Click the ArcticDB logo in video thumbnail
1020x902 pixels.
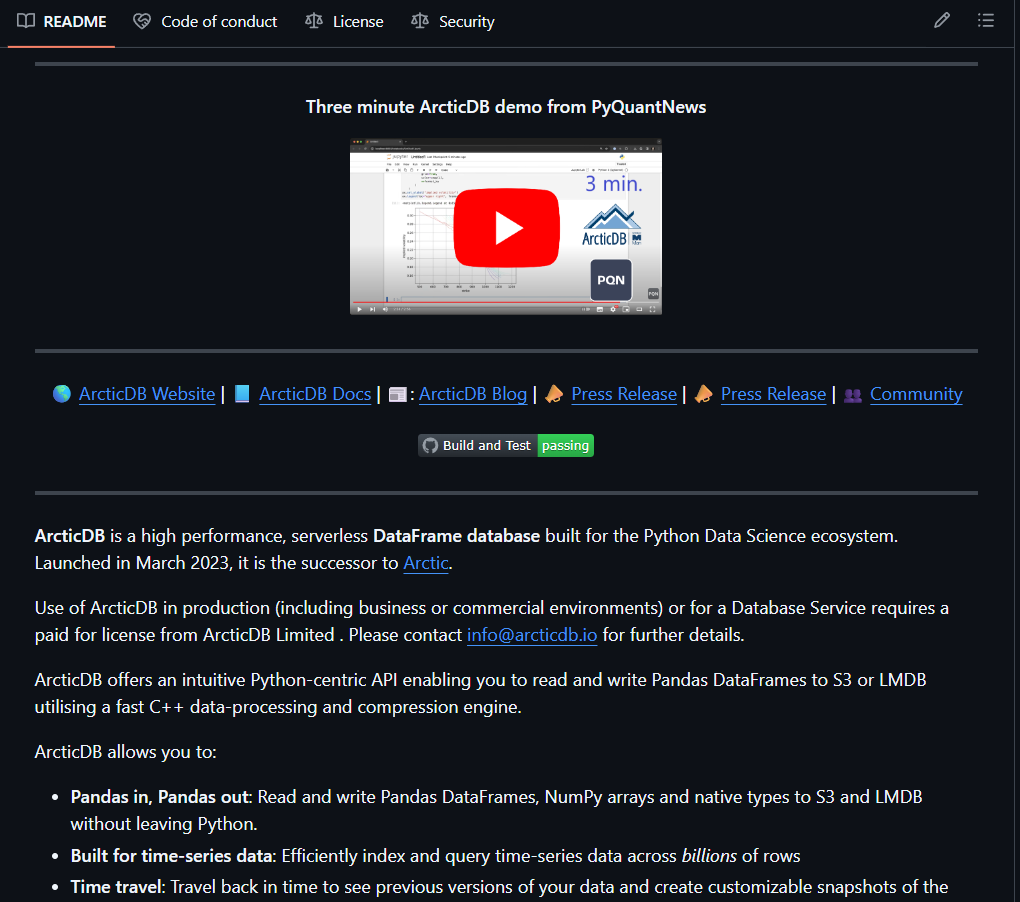click(611, 226)
